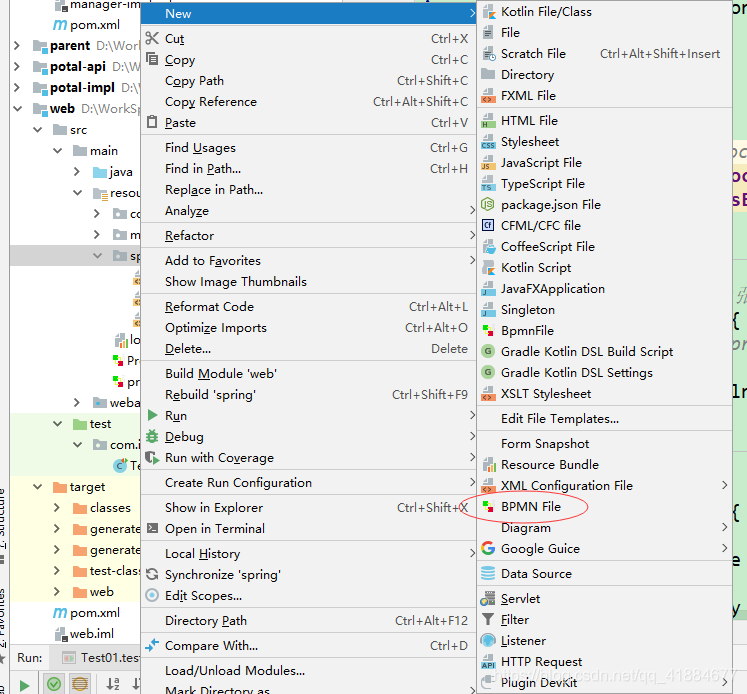Toggle the show ignored tests filter

tap(80, 684)
